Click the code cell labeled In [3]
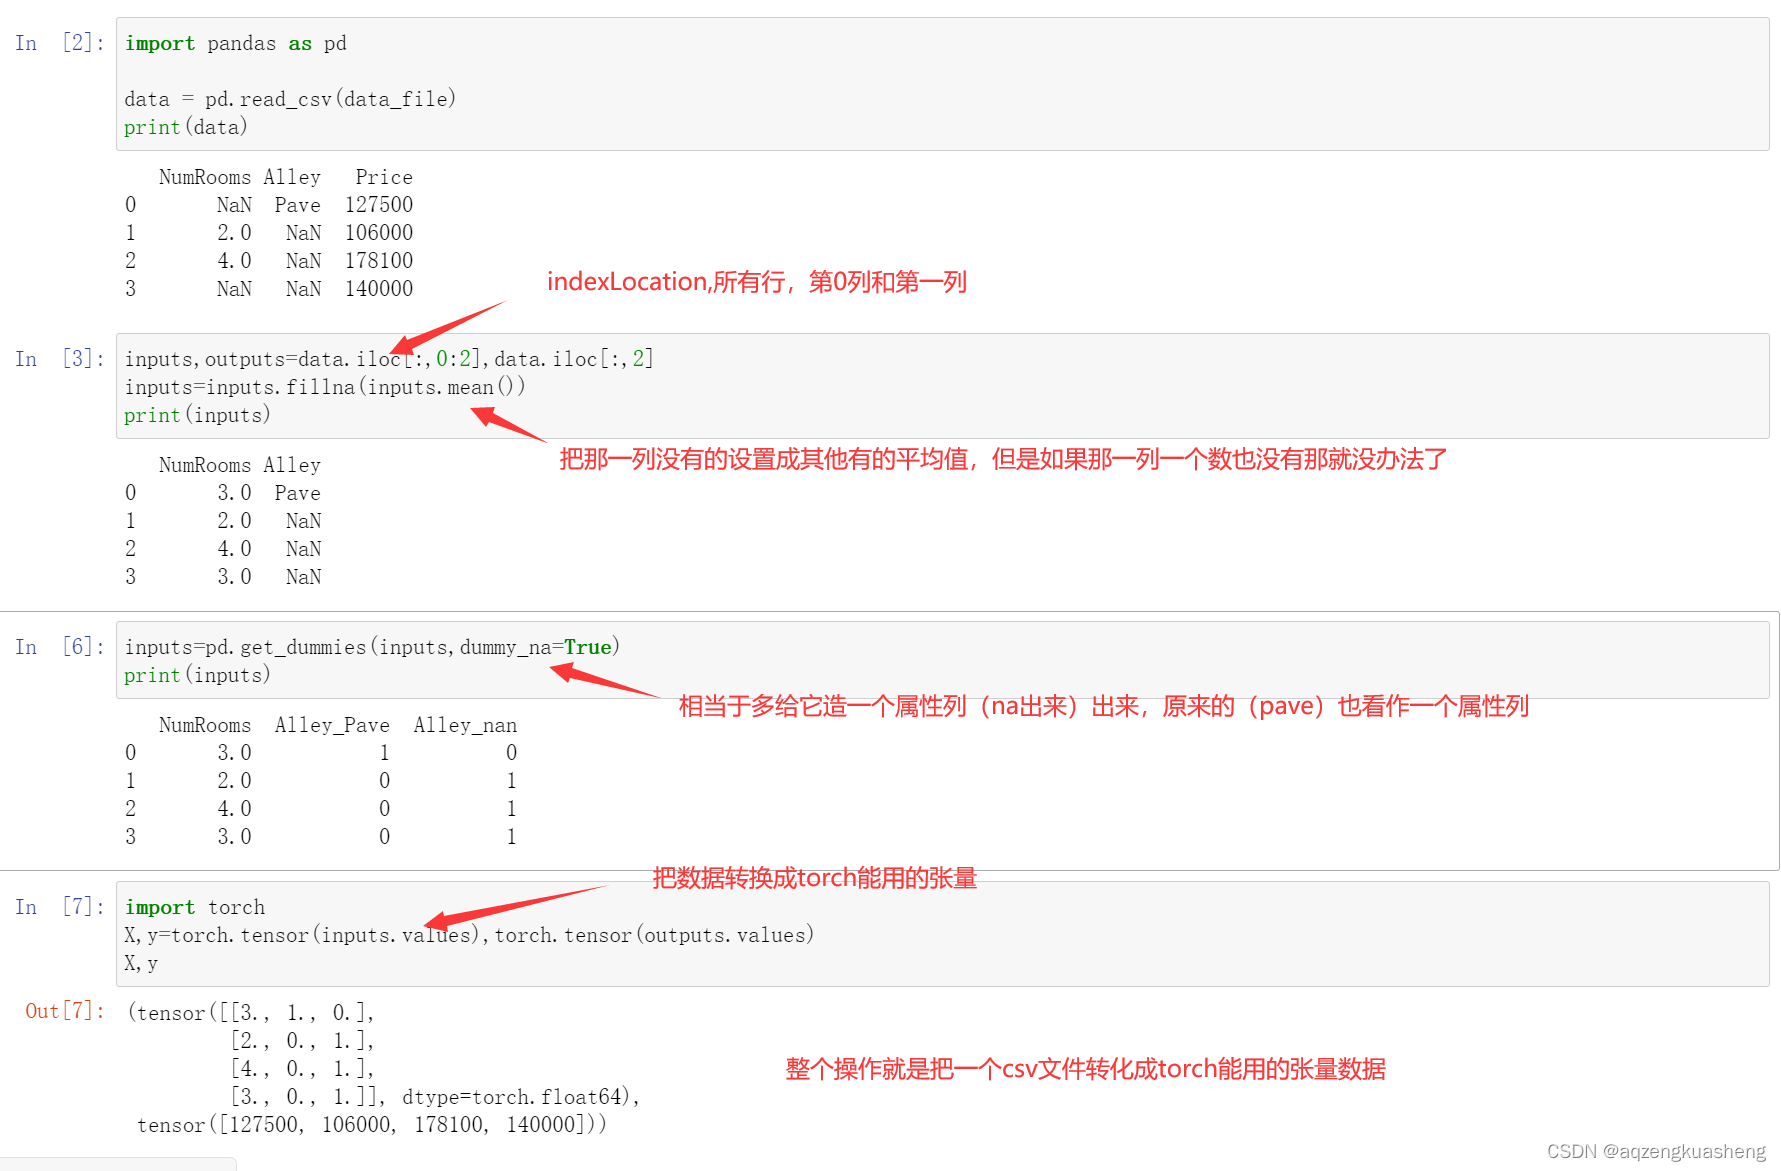The image size is (1781, 1171). click(x=942, y=386)
